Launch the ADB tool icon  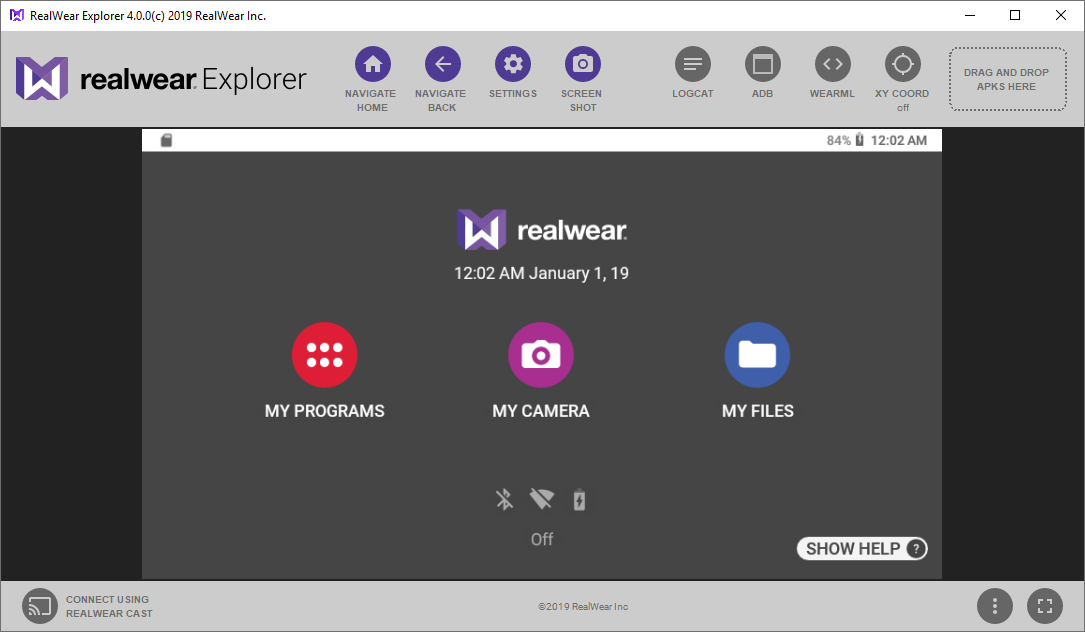click(762, 62)
